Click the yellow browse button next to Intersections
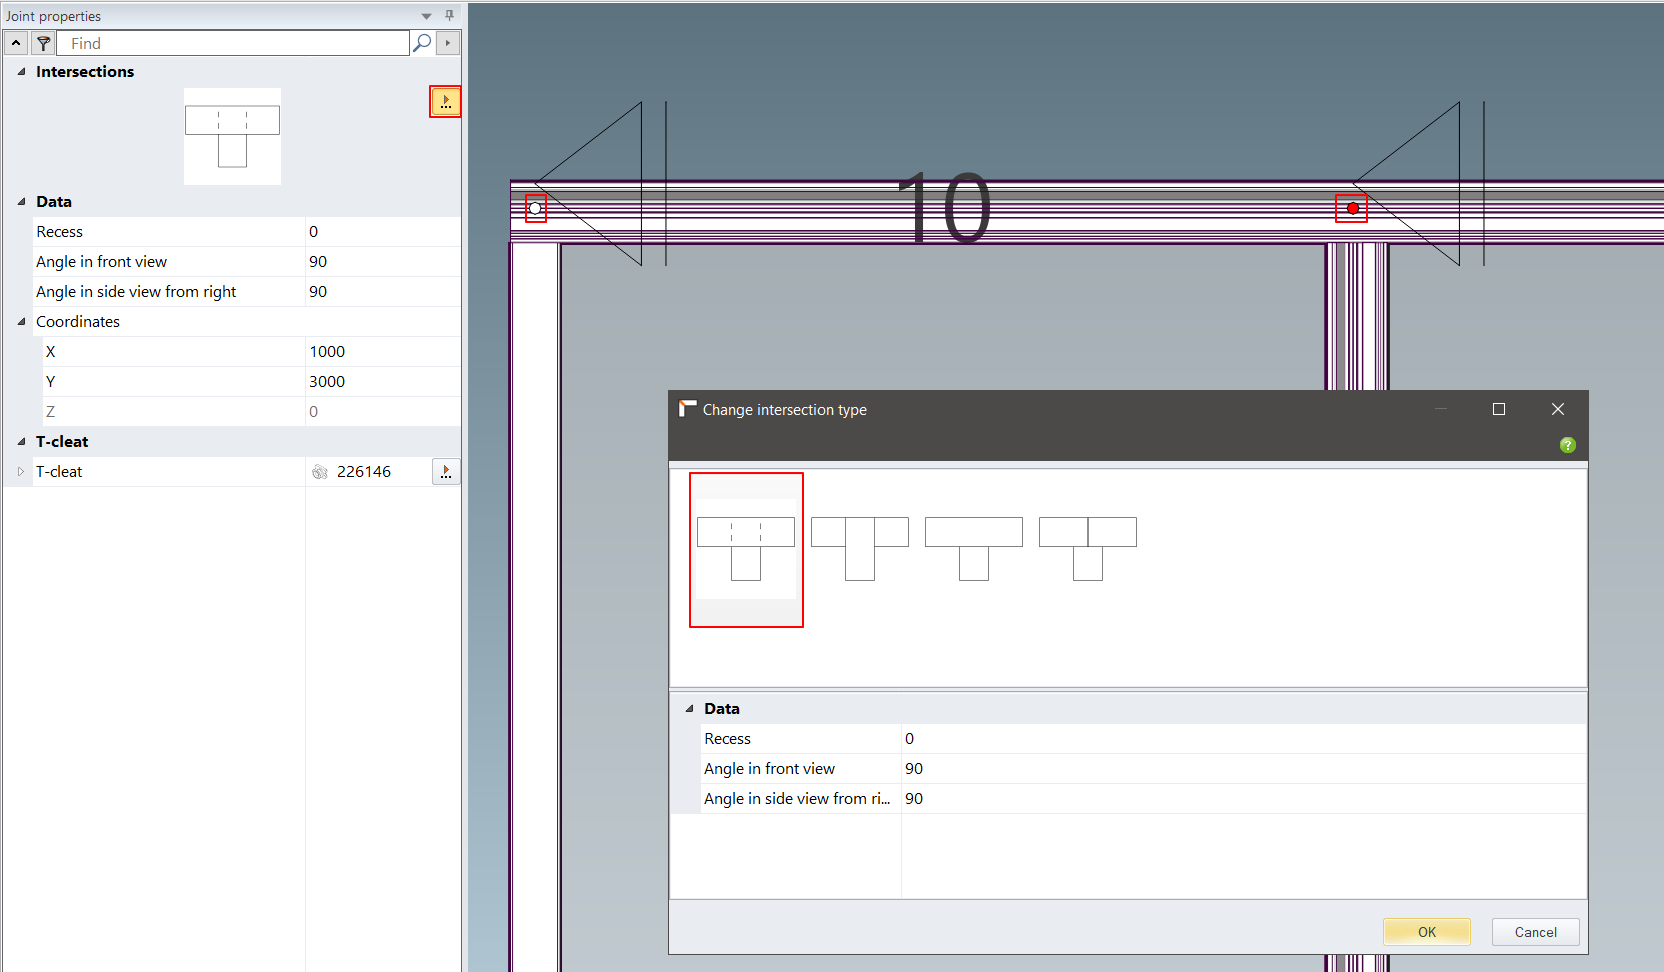Image resolution: width=1664 pixels, height=972 pixels. tap(445, 101)
